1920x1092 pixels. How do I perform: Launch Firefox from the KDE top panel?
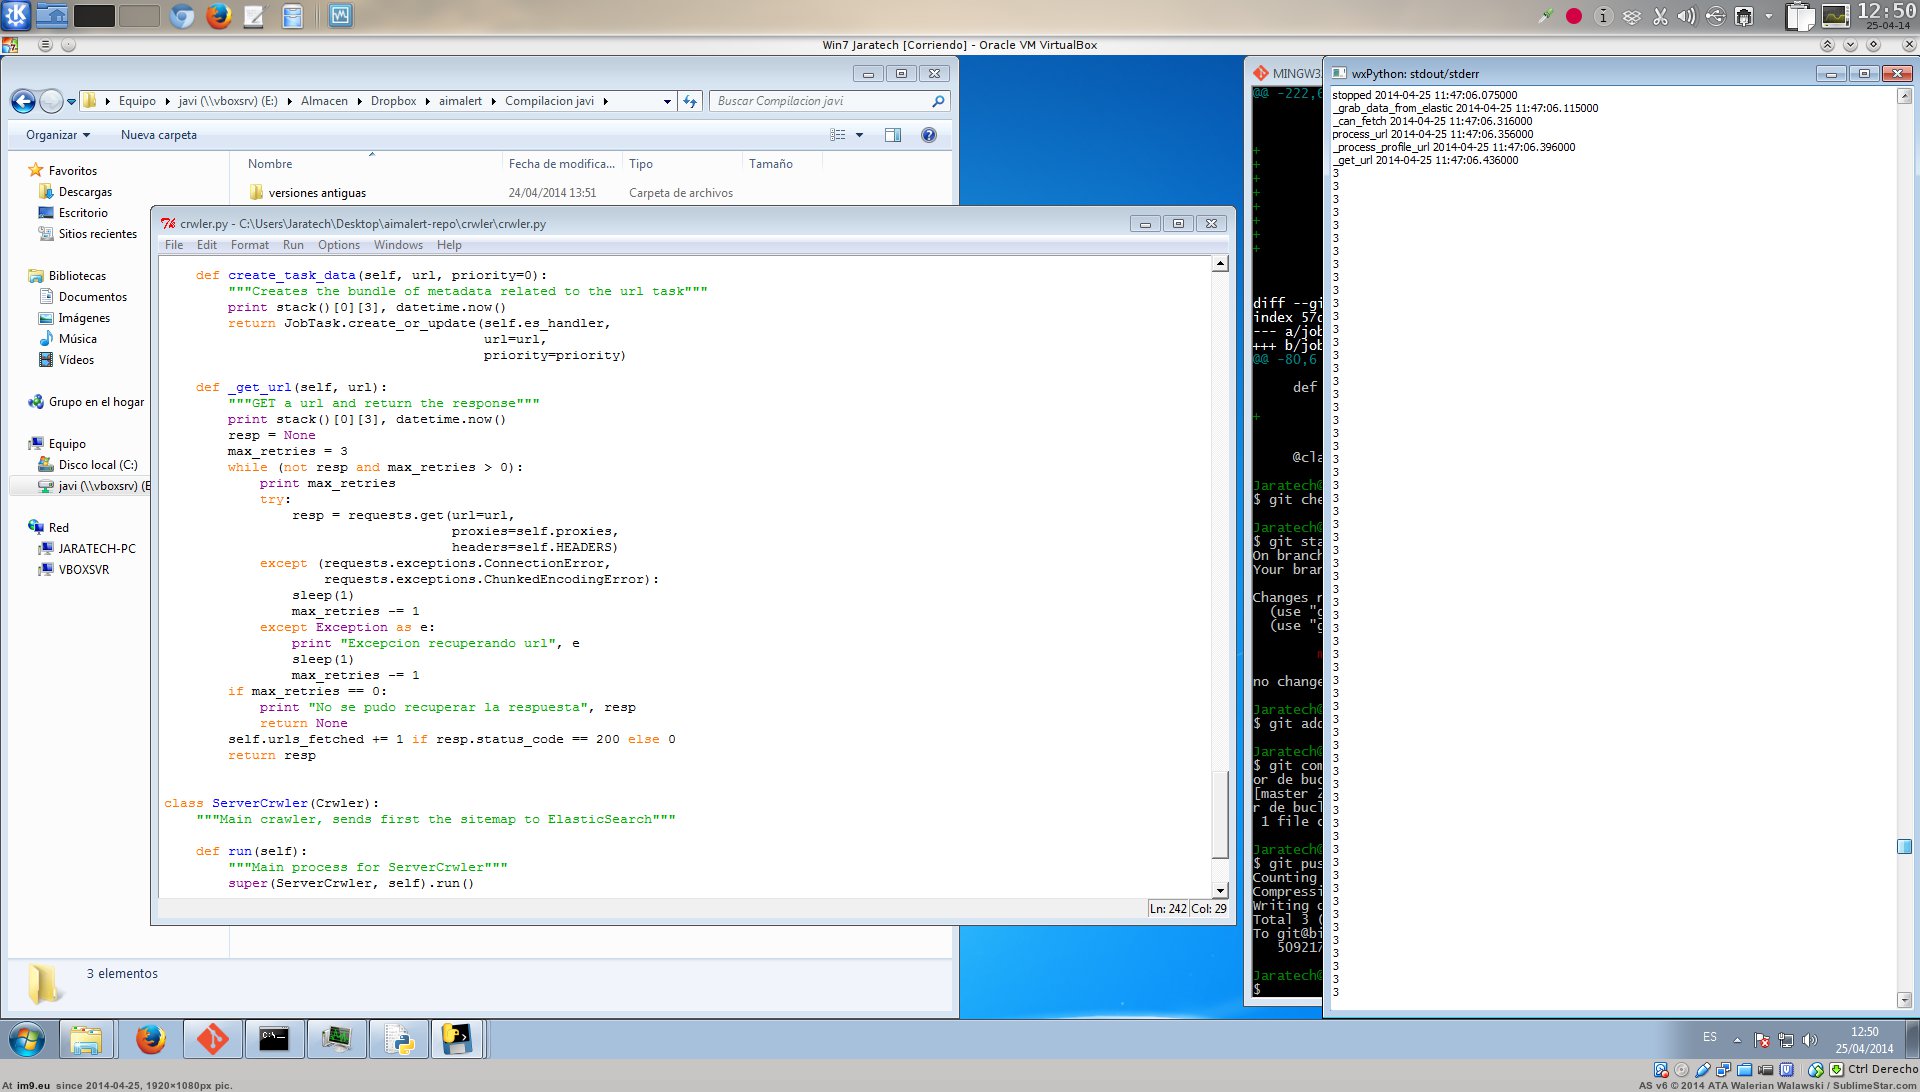coord(218,16)
